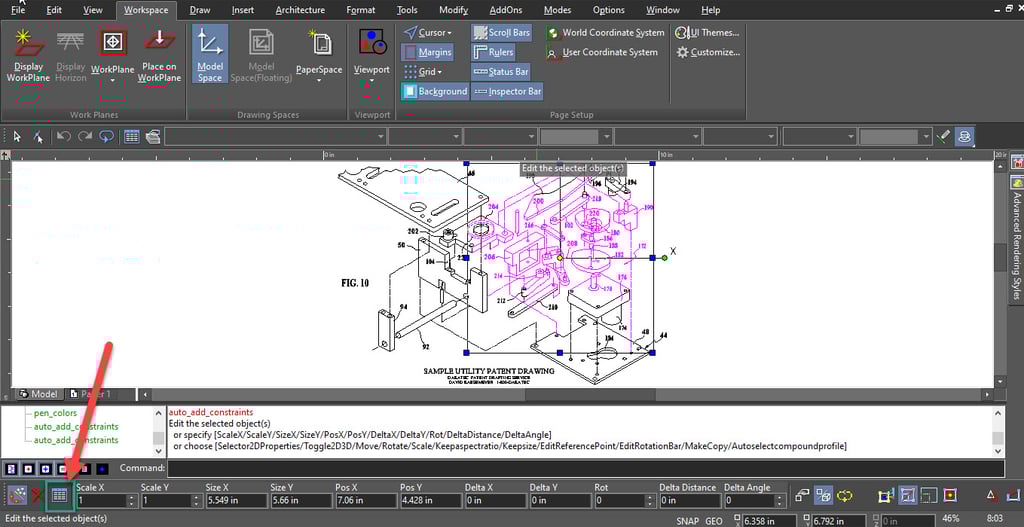Expand the Grid dropdown
The image size is (1024, 527).
point(440,72)
